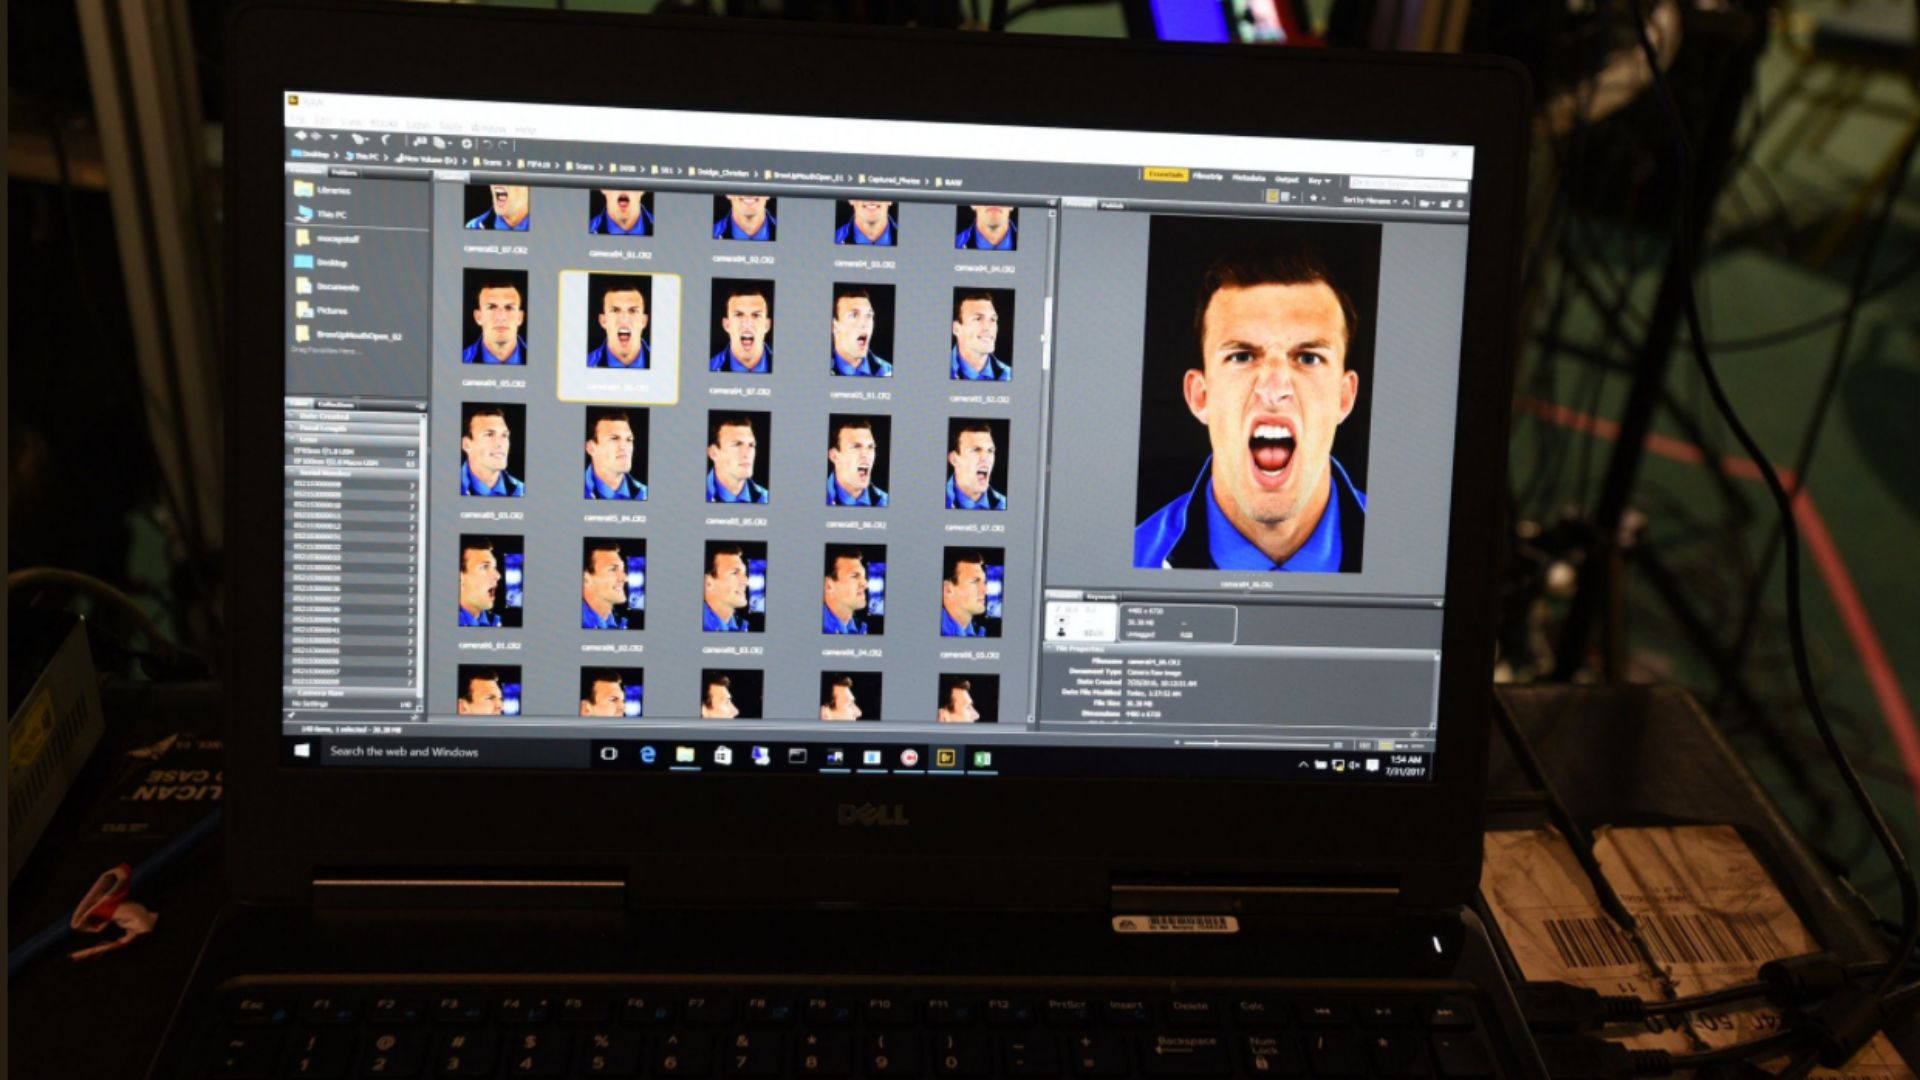Switch to the Publish panel tab
Viewport: 1920px width, 1080px height.
(1112, 205)
